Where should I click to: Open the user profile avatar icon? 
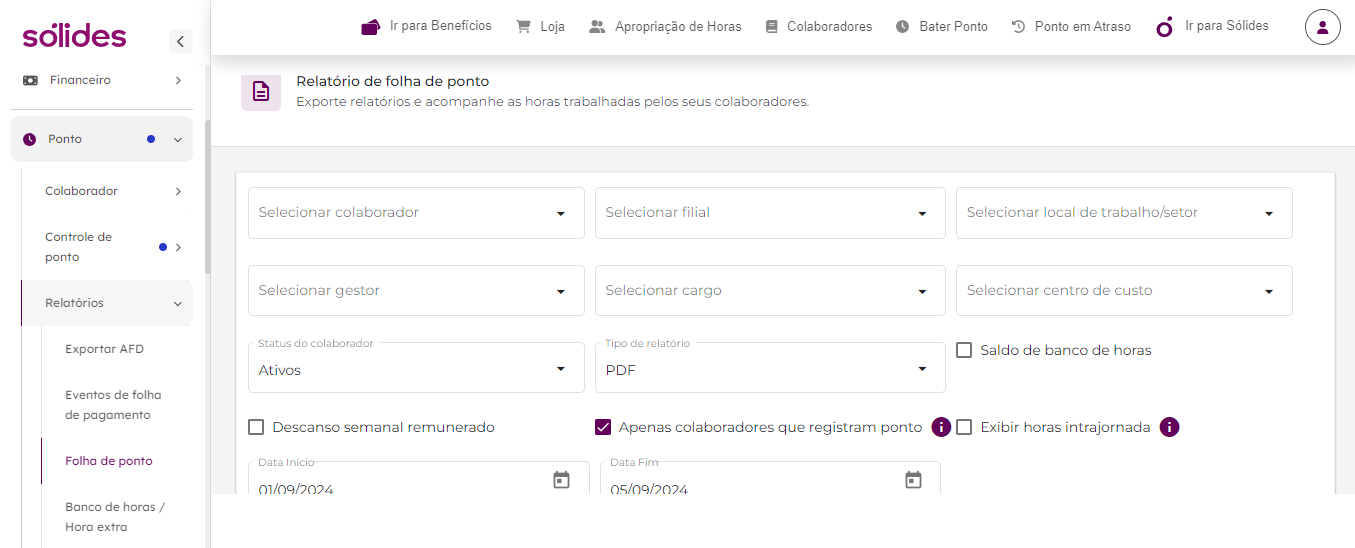(x=1323, y=27)
